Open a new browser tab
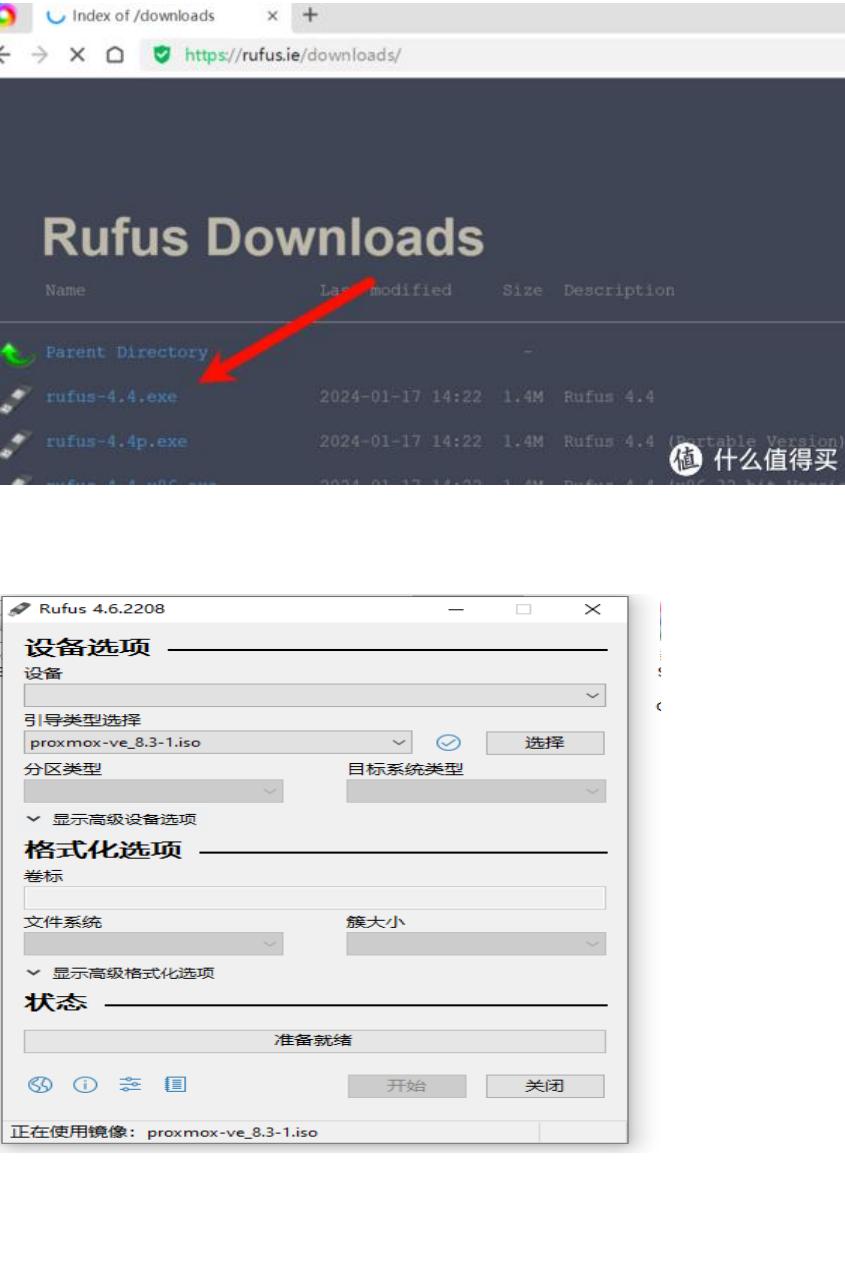The image size is (845, 1276). tap(310, 15)
